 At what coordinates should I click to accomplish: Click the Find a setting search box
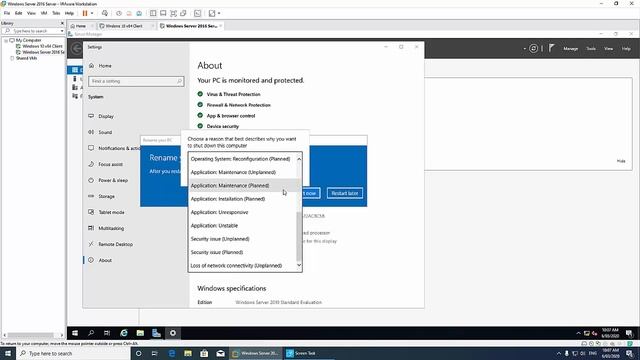[x=136, y=81]
